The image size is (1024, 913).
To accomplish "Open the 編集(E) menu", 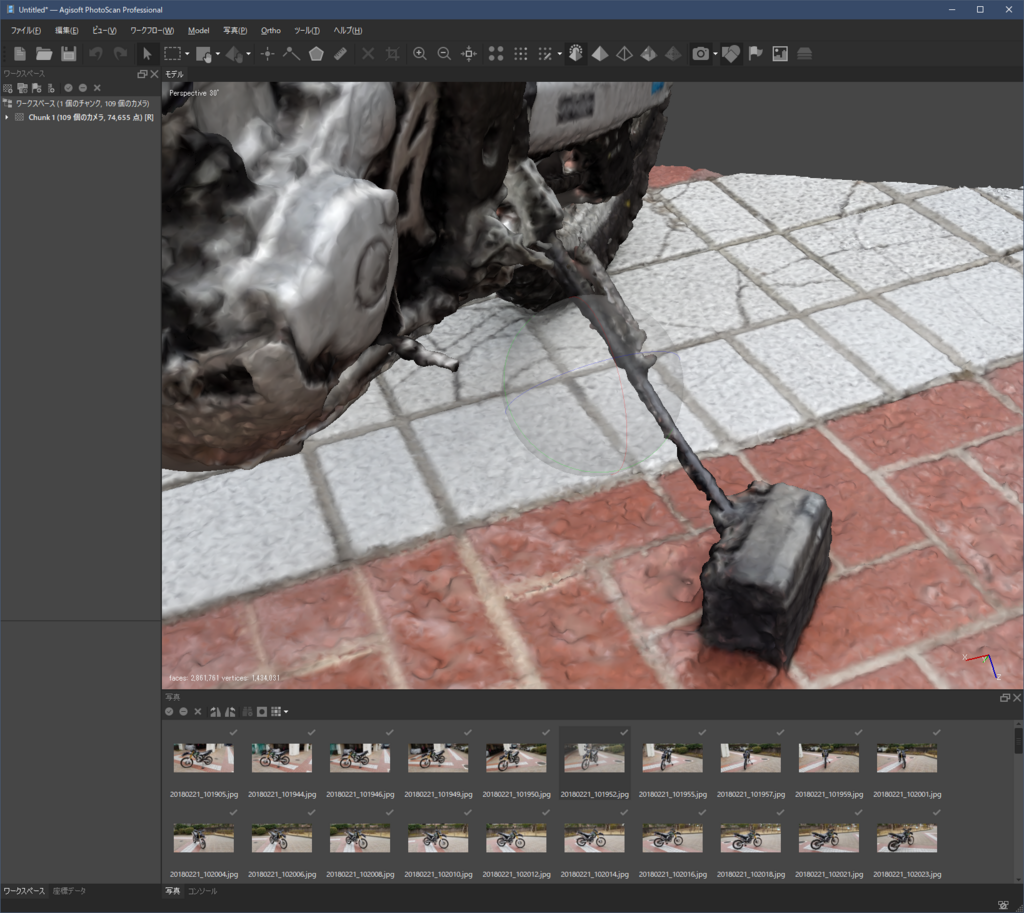I will [x=67, y=31].
